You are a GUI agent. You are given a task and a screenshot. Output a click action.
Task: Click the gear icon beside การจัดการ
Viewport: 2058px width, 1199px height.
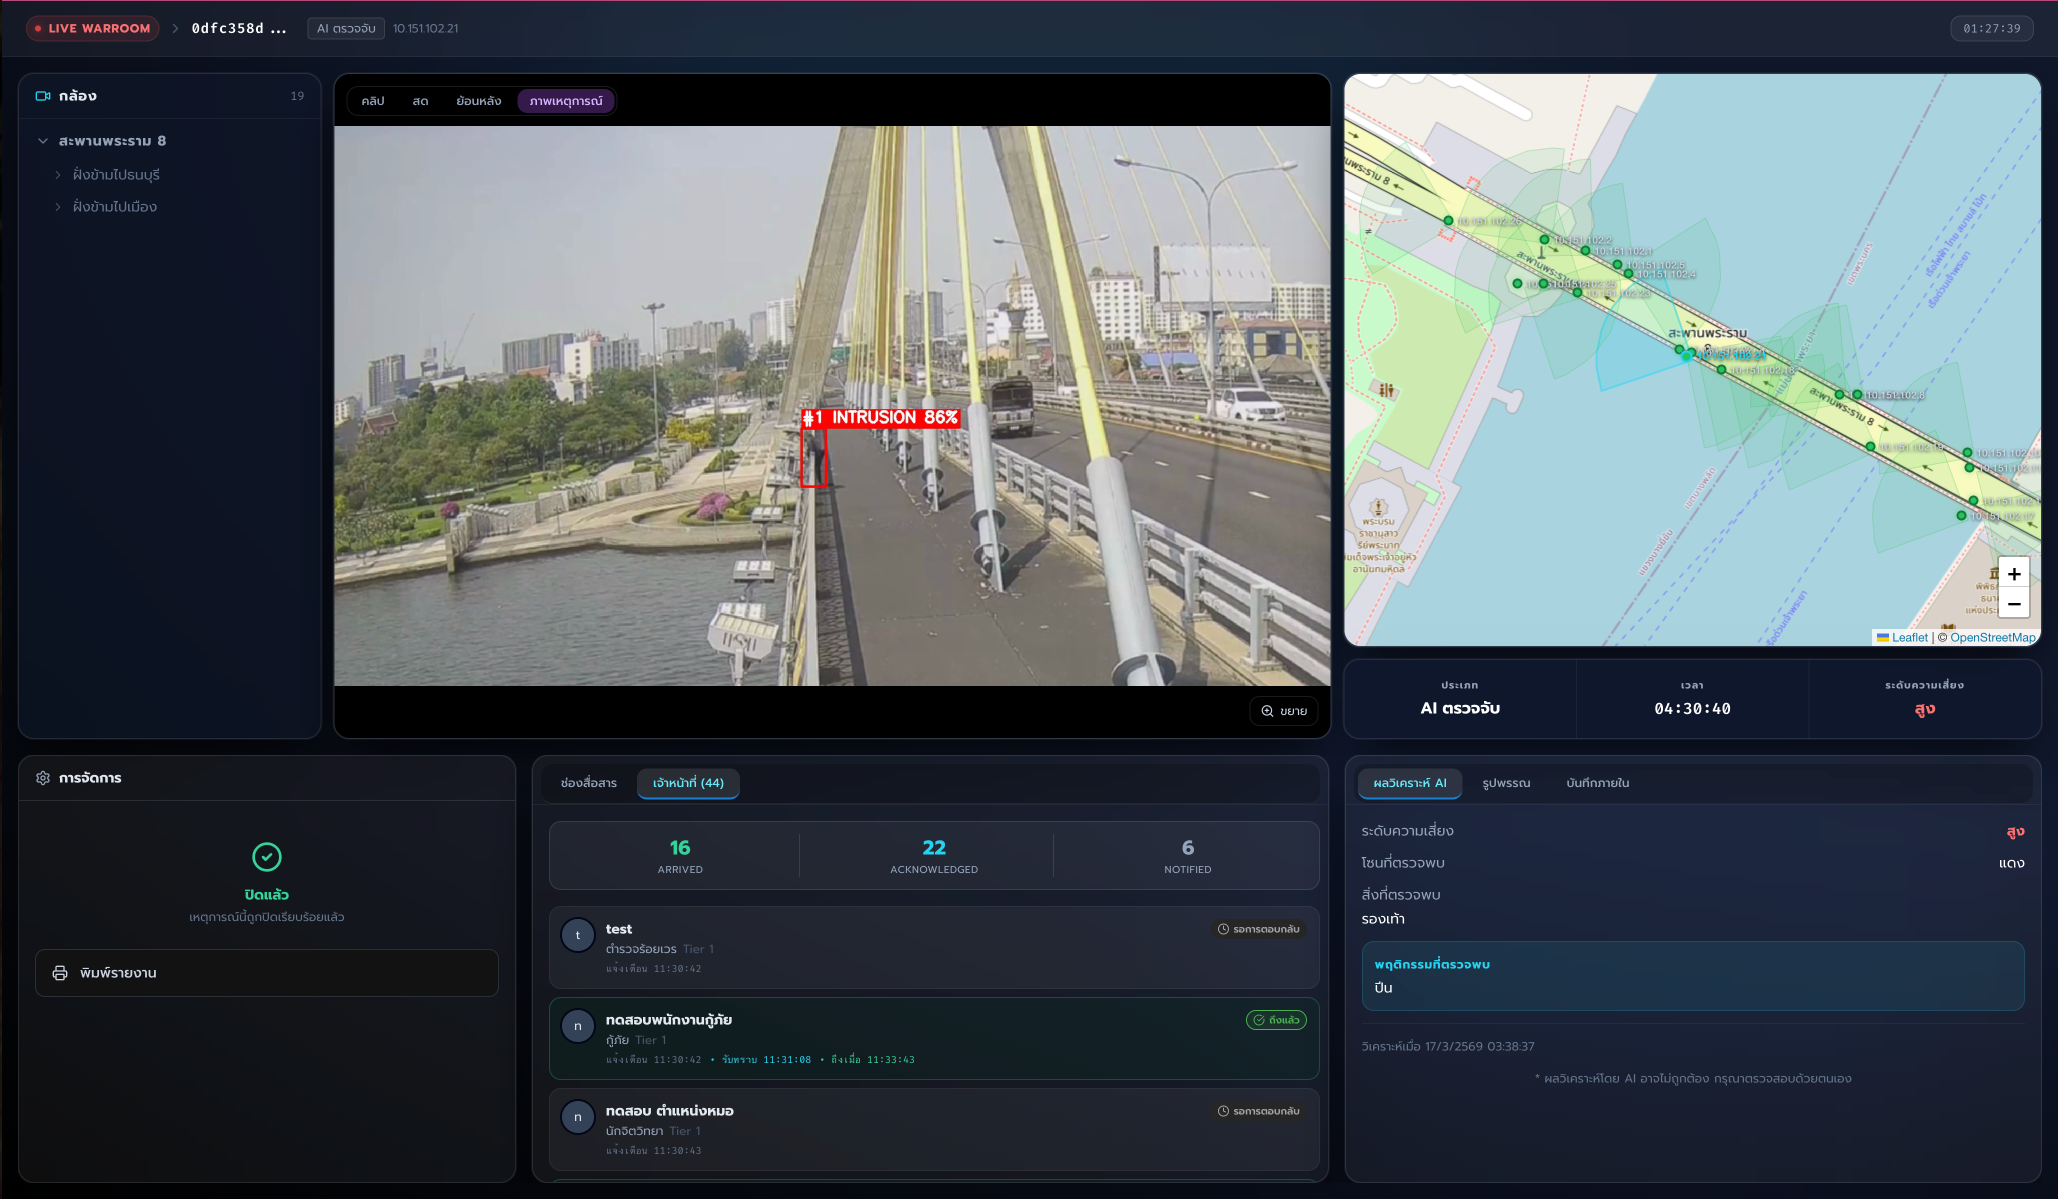click(x=43, y=778)
